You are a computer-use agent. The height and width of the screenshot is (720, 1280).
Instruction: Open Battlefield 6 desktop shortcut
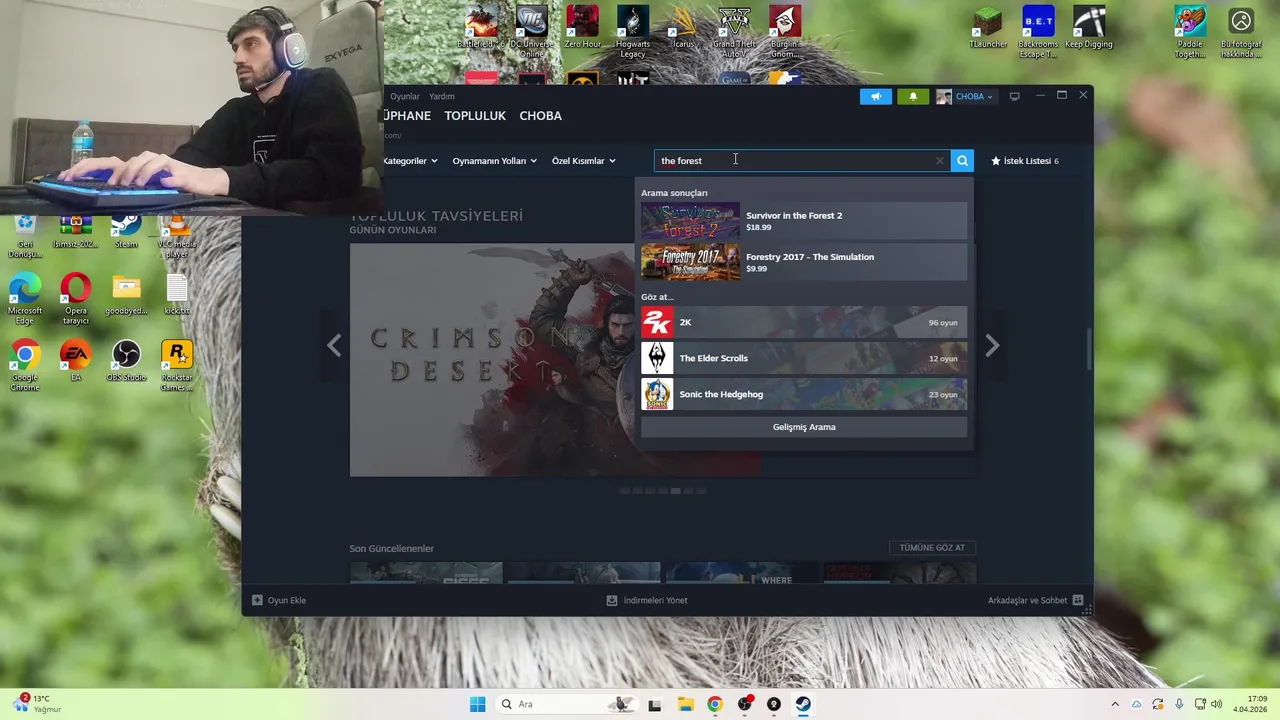pyautogui.click(x=482, y=28)
